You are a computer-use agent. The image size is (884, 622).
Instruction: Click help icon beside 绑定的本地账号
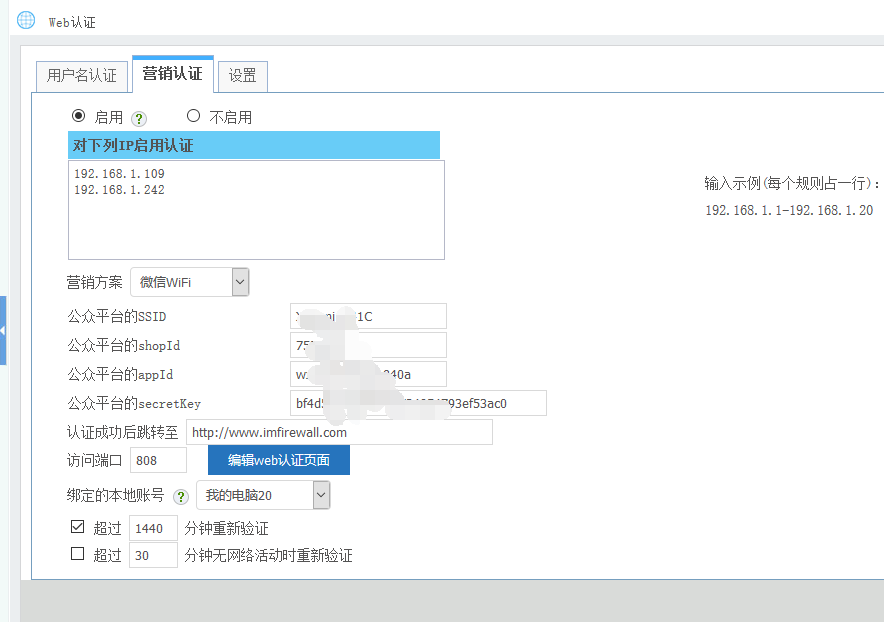181,496
